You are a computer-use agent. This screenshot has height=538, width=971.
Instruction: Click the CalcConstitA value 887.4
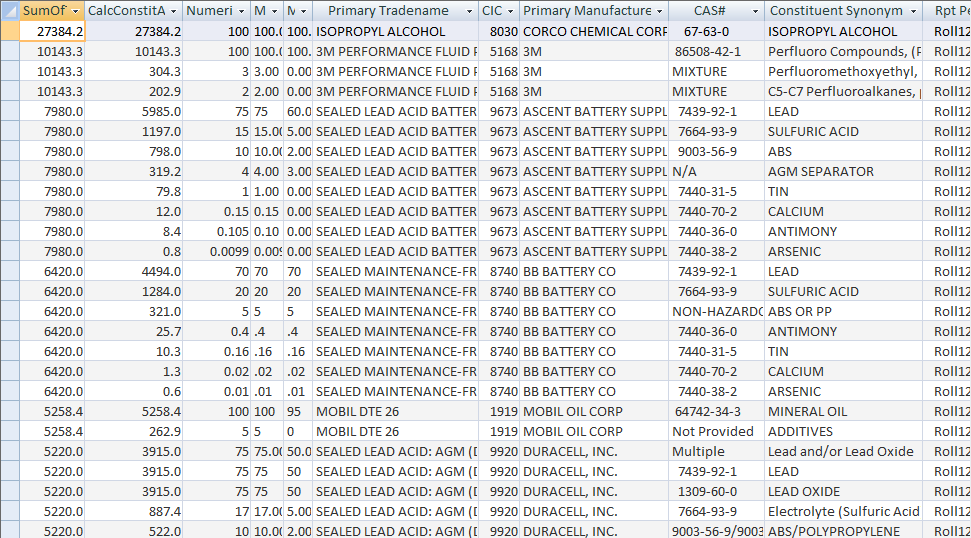tap(134, 511)
